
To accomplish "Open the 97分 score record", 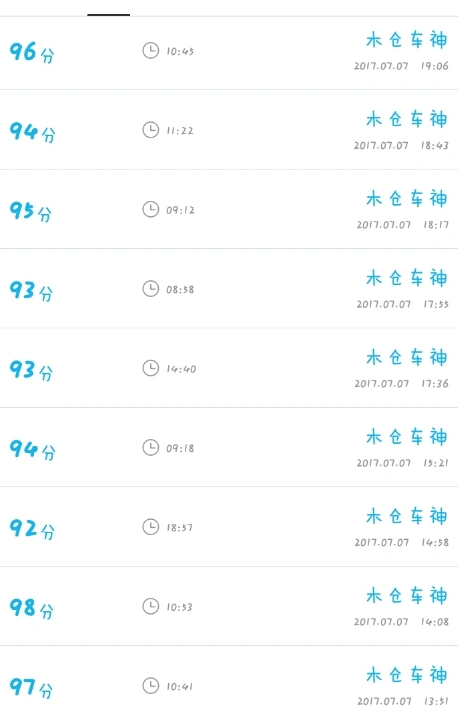I will tap(229, 683).
